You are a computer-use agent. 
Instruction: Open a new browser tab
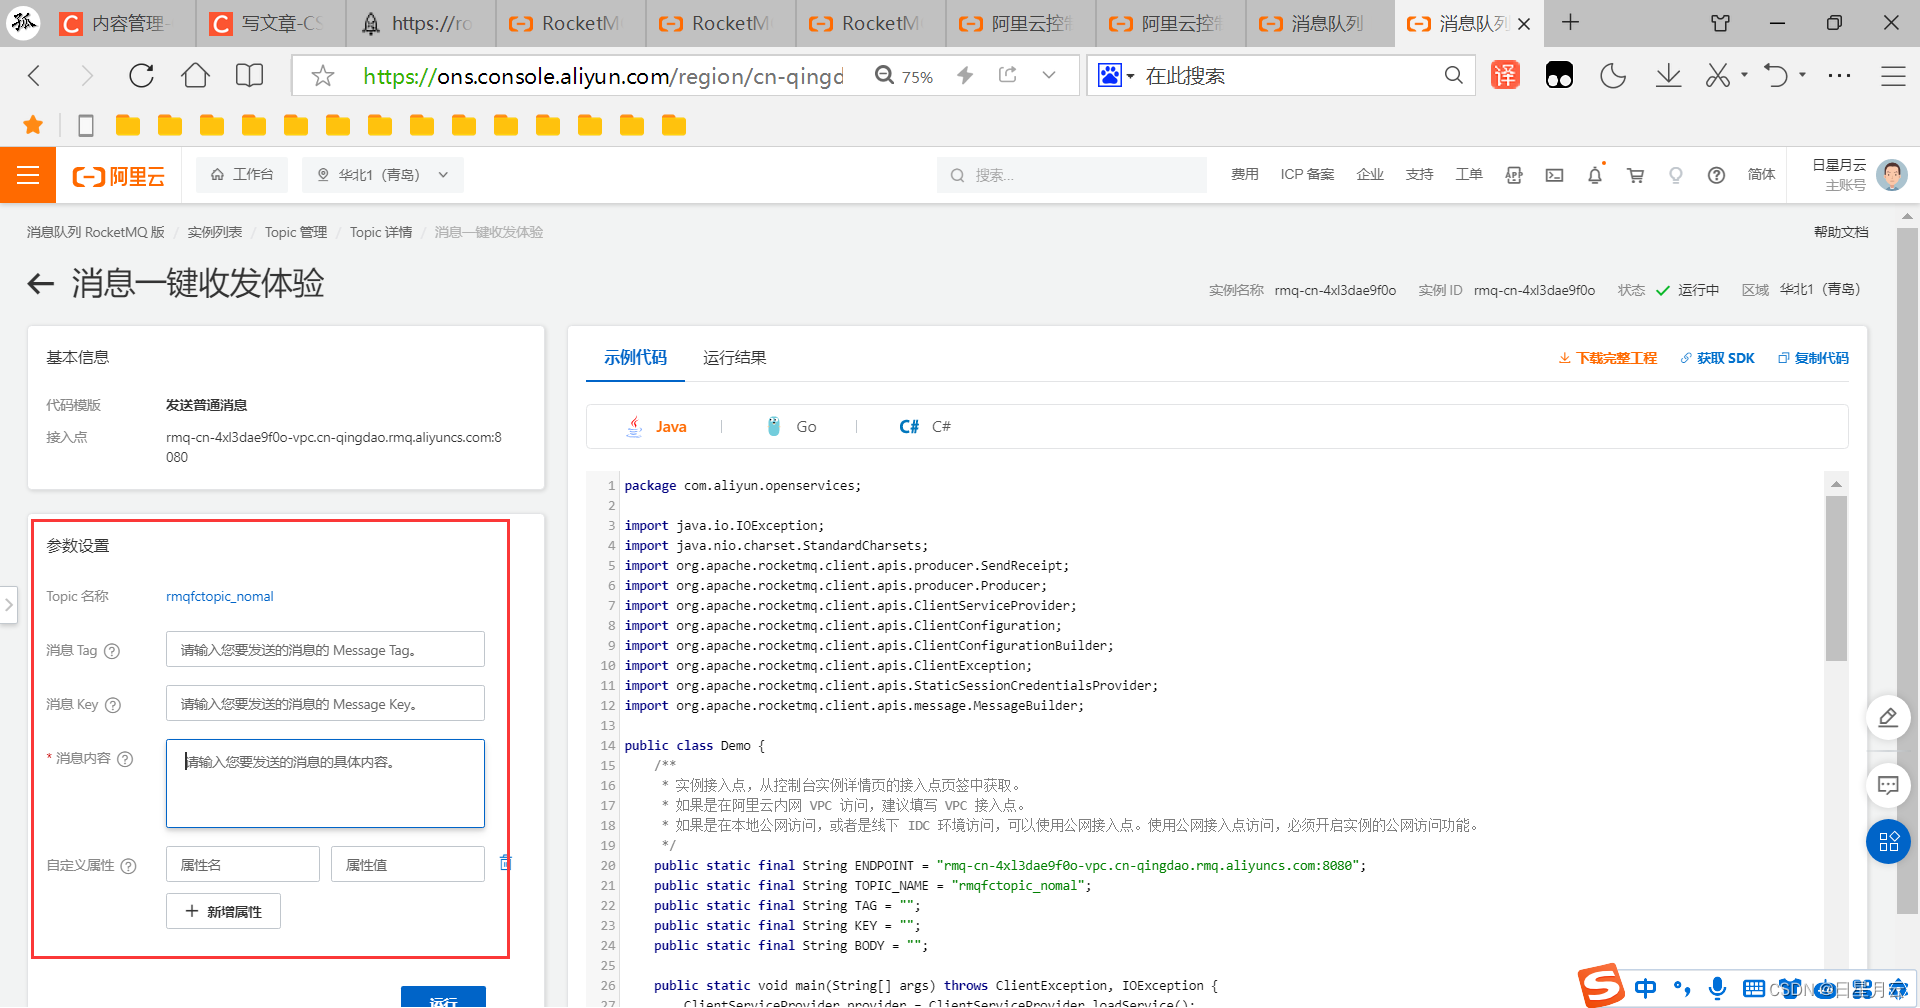1571,22
